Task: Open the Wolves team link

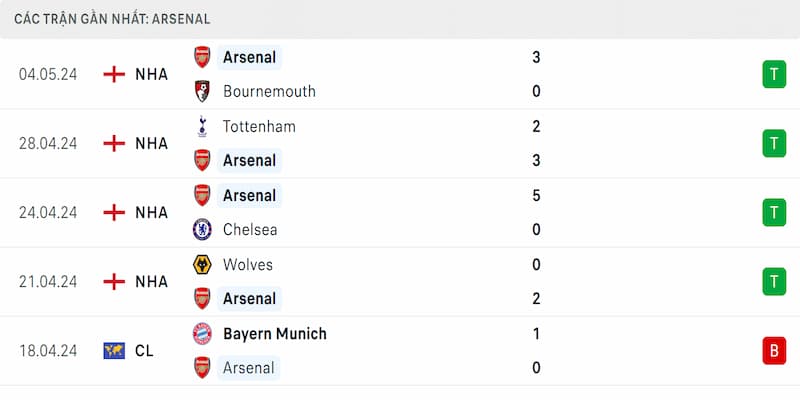Action: coord(248,265)
